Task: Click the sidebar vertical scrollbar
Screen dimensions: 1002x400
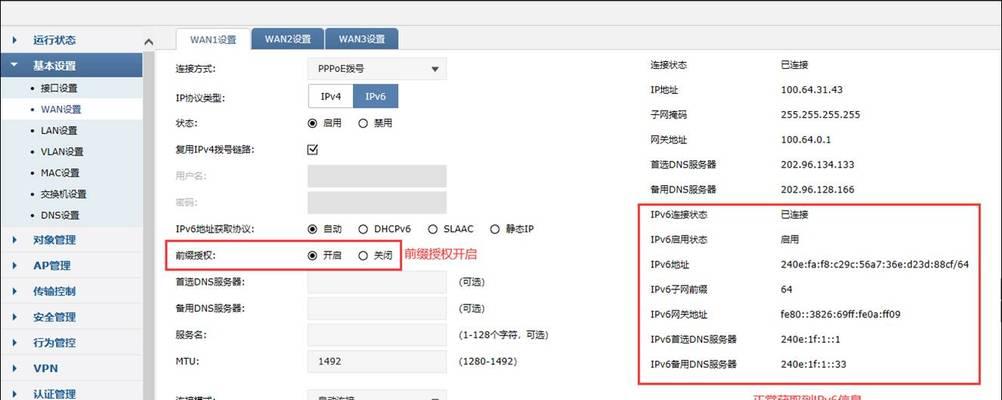Action: point(149,224)
